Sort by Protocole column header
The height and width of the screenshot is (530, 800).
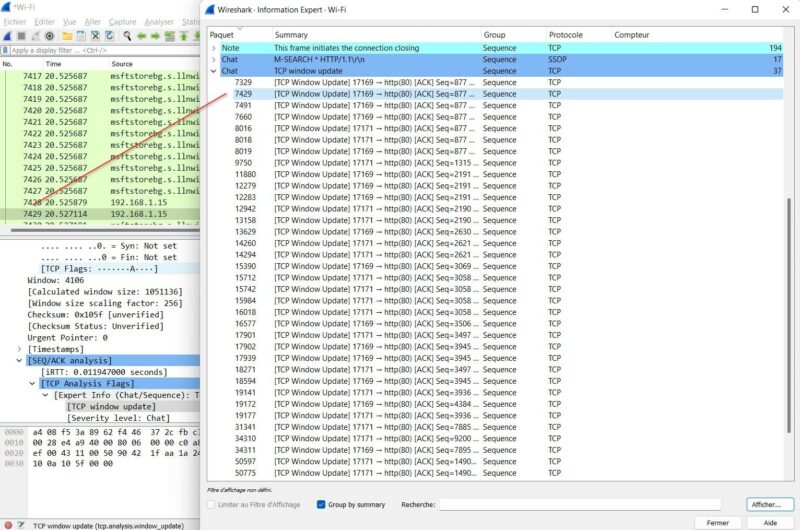click(x=579, y=35)
